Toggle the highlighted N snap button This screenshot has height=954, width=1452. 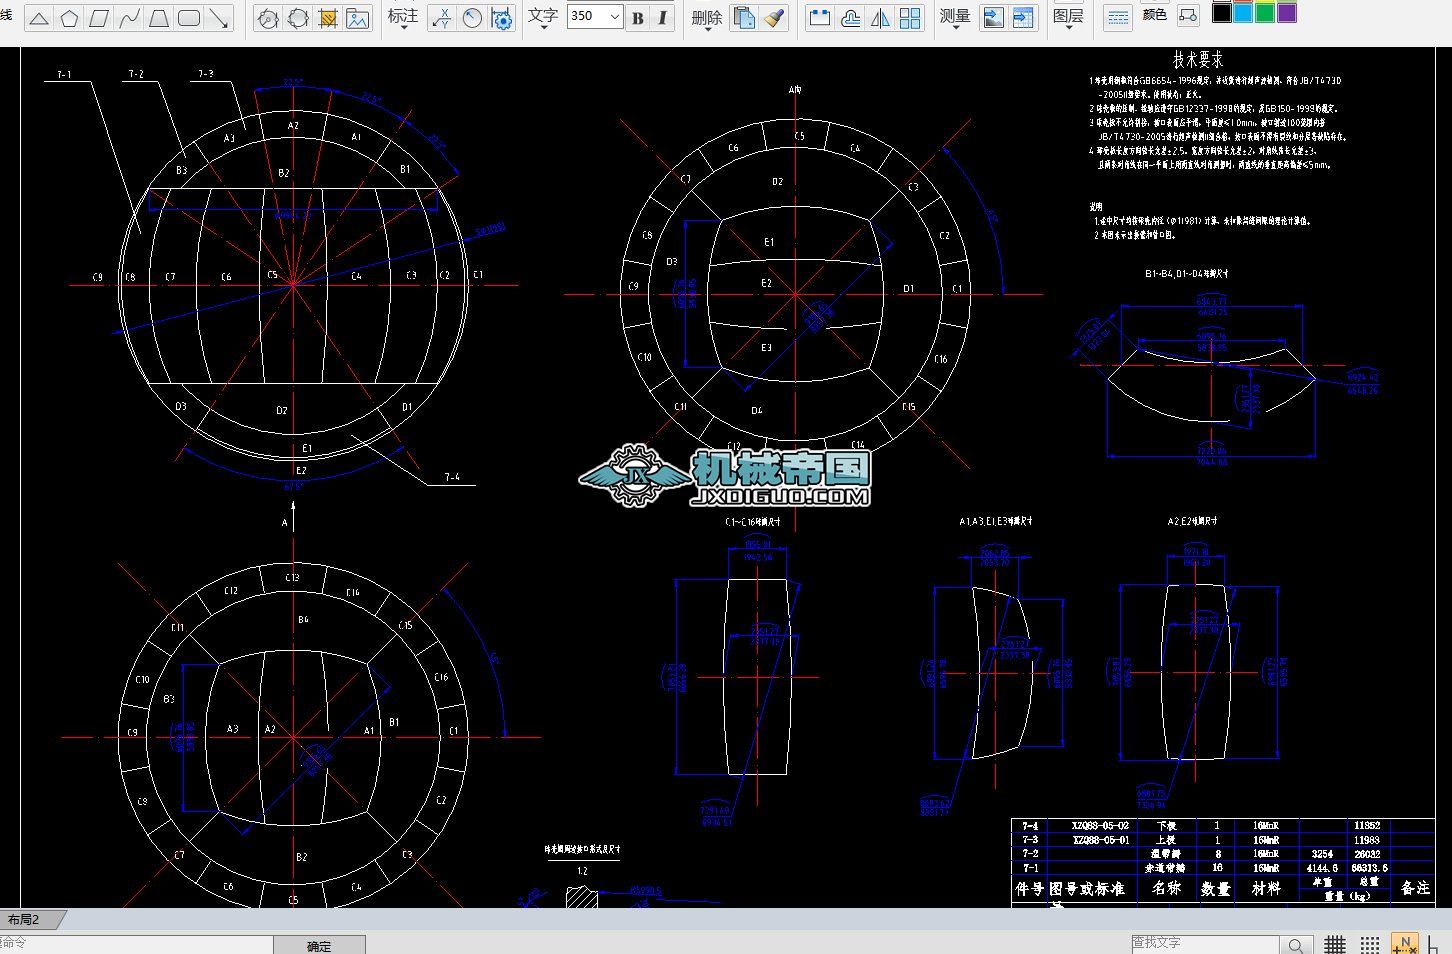pyautogui.click(x=1405, y=944)
